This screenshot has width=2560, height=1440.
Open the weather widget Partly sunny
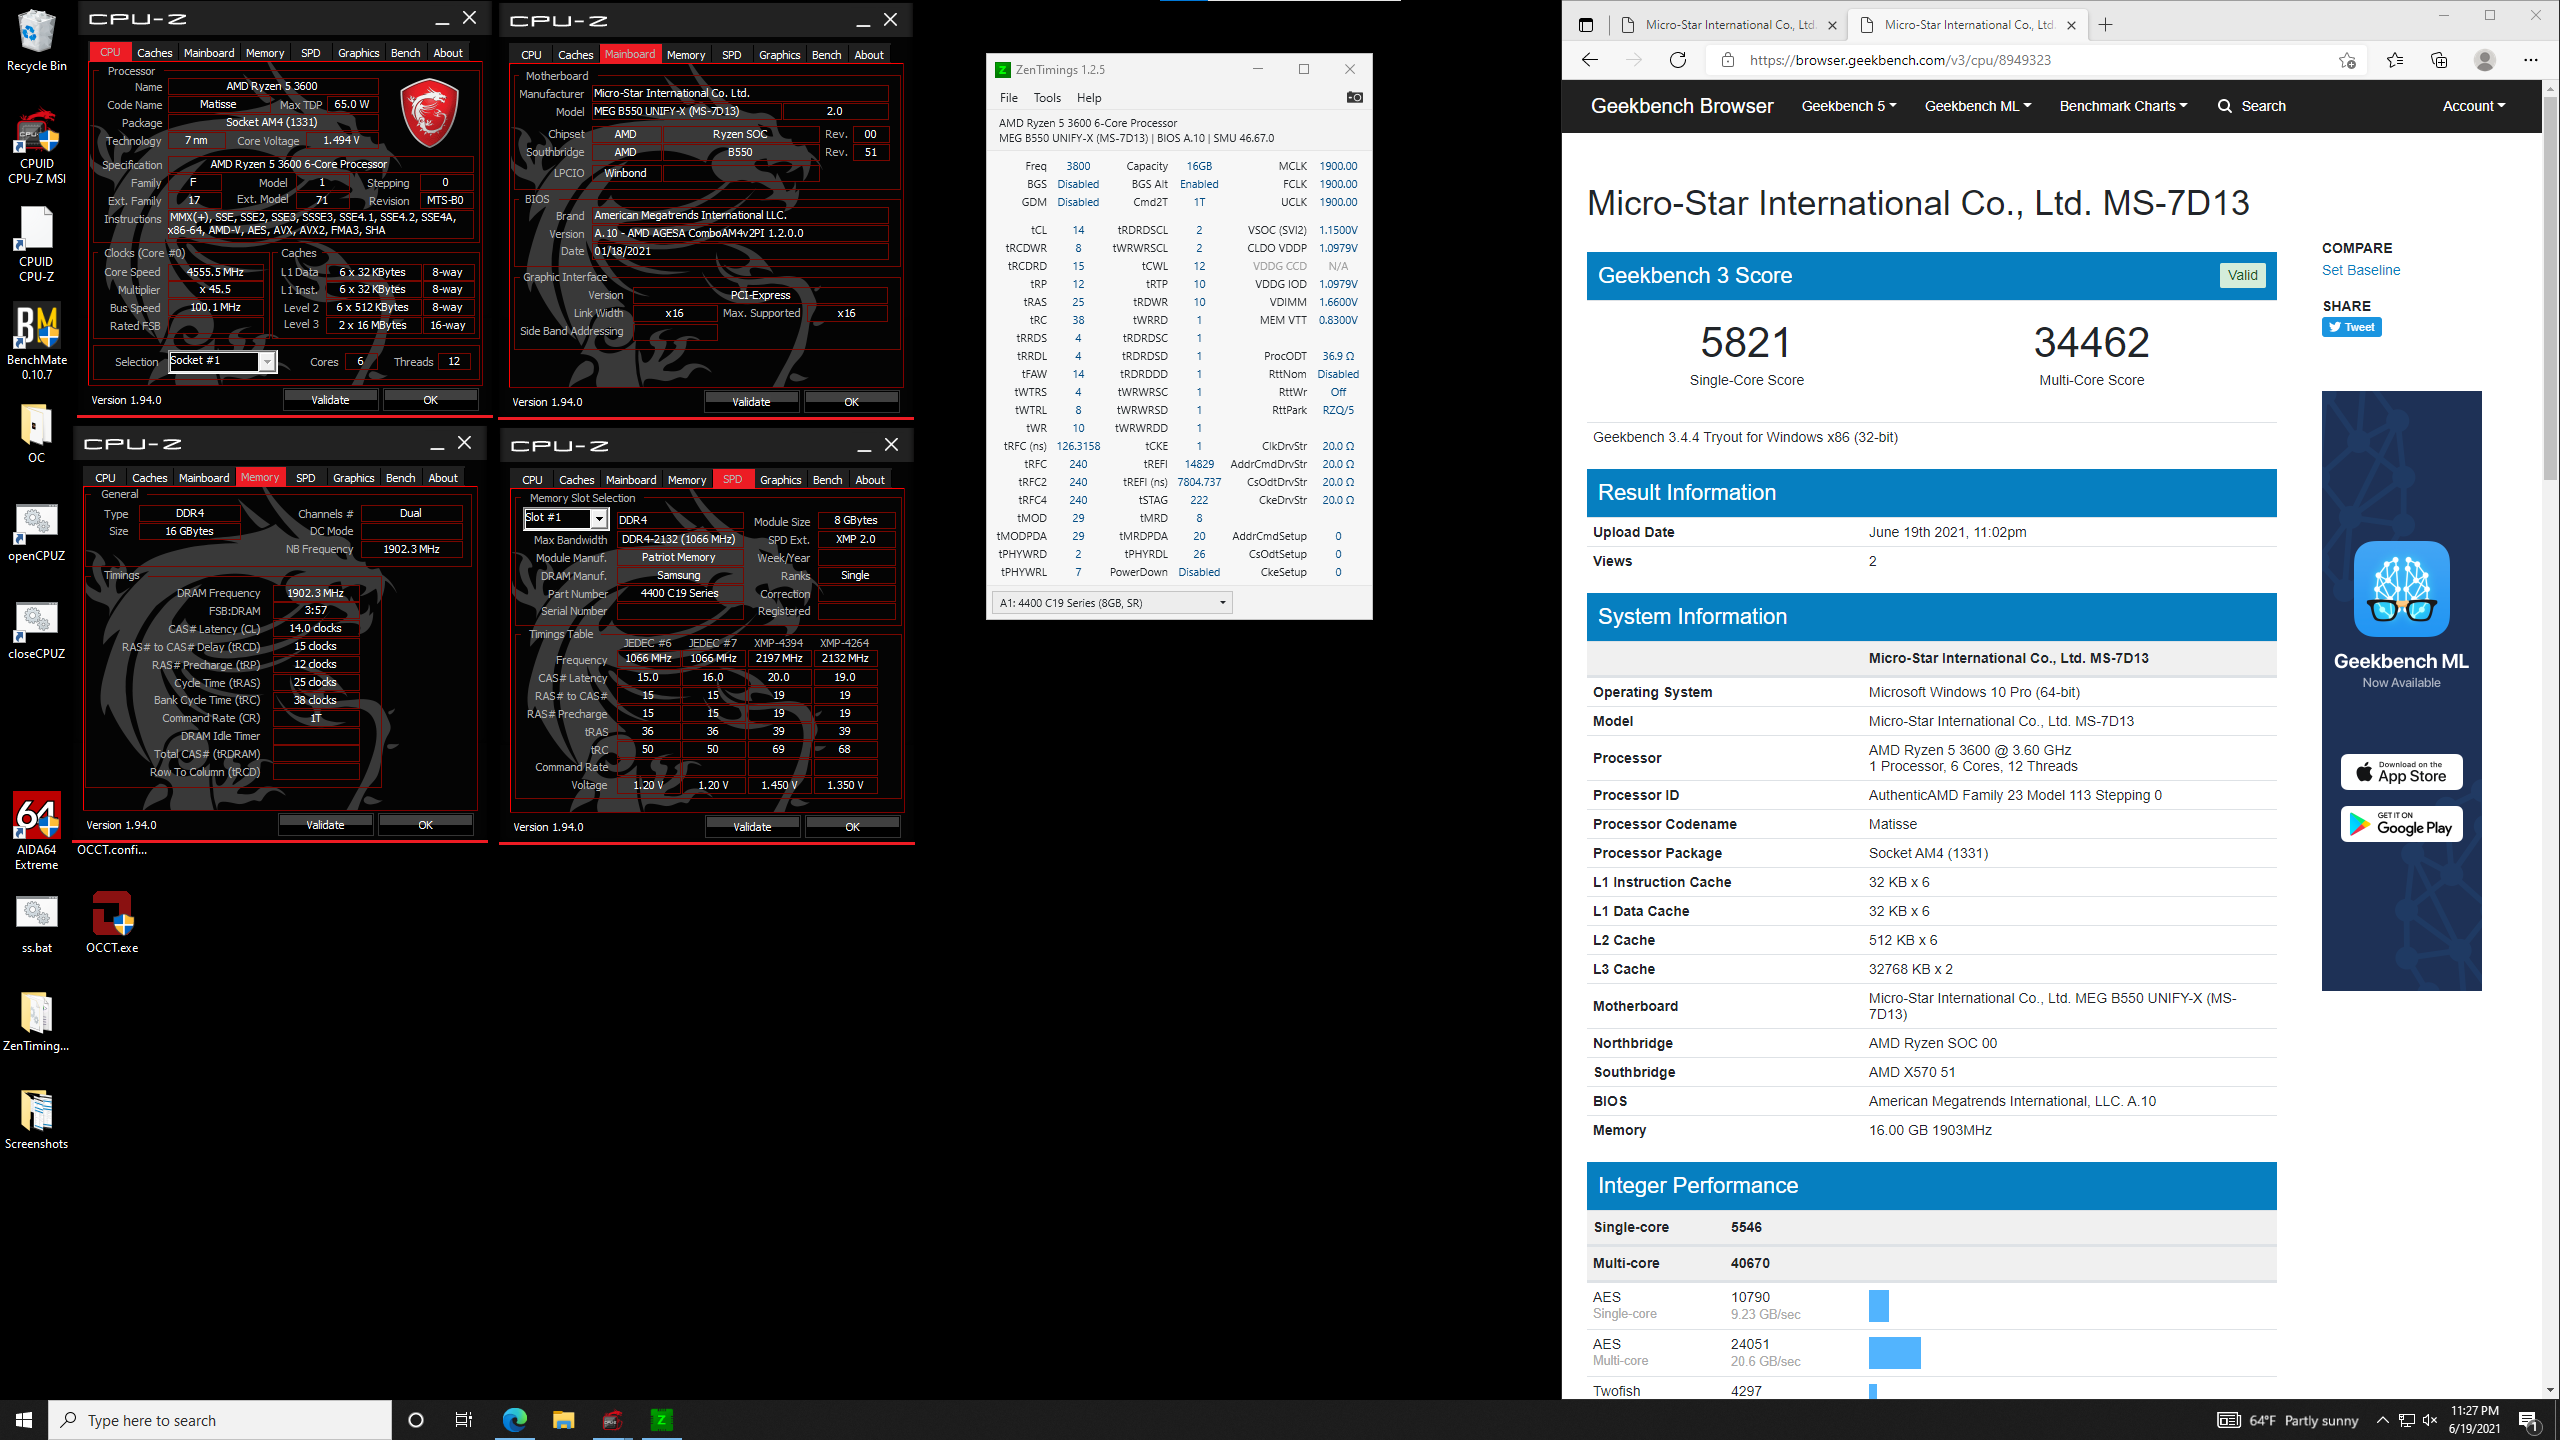(2287, 1420)
